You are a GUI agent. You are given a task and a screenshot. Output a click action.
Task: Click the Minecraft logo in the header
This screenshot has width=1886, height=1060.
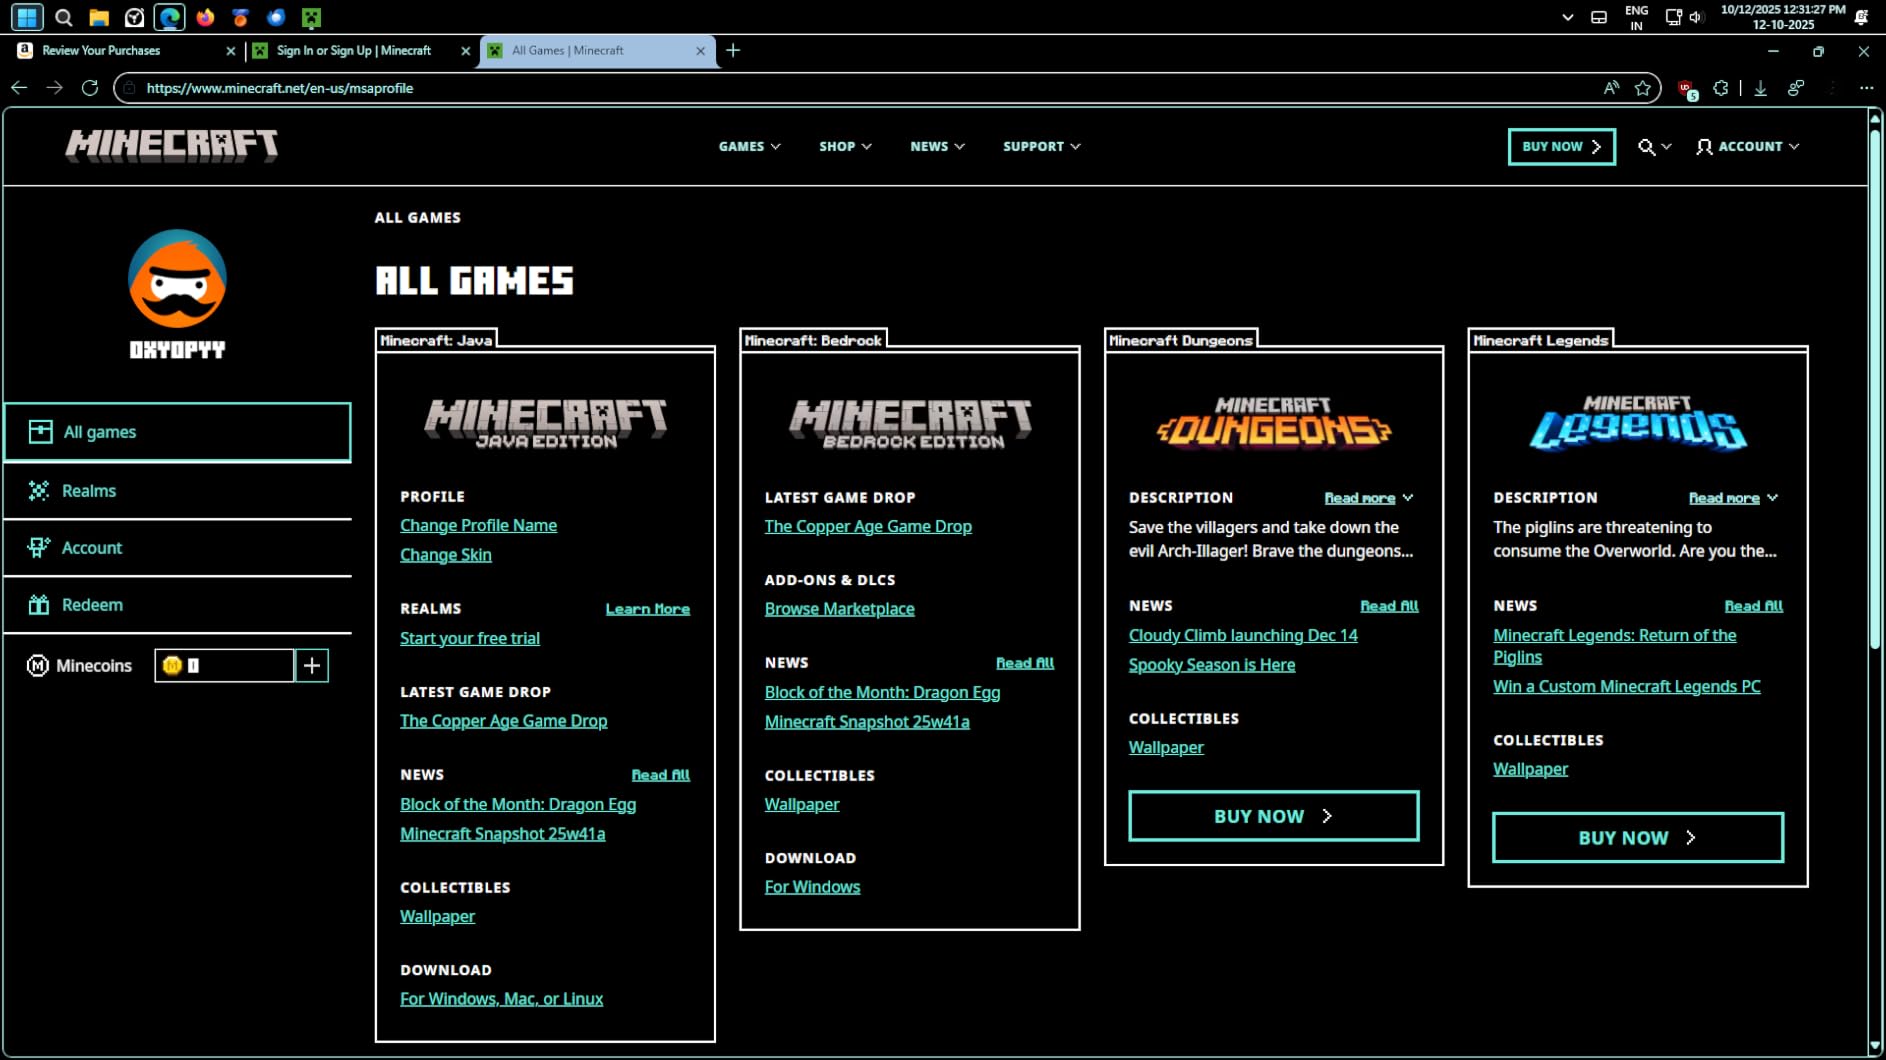click(x=171, y=146)
